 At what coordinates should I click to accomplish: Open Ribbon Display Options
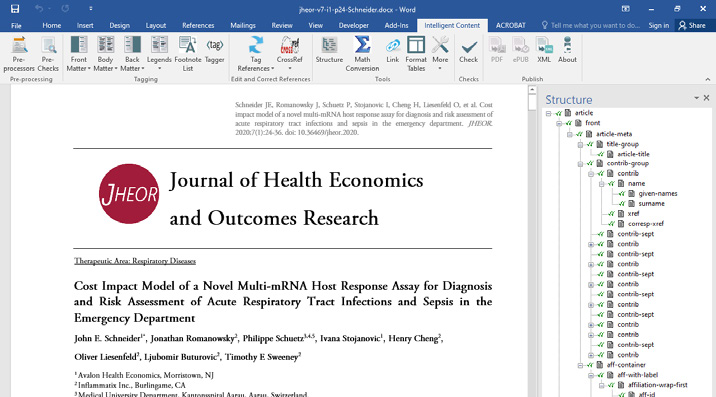coord(626,9)
